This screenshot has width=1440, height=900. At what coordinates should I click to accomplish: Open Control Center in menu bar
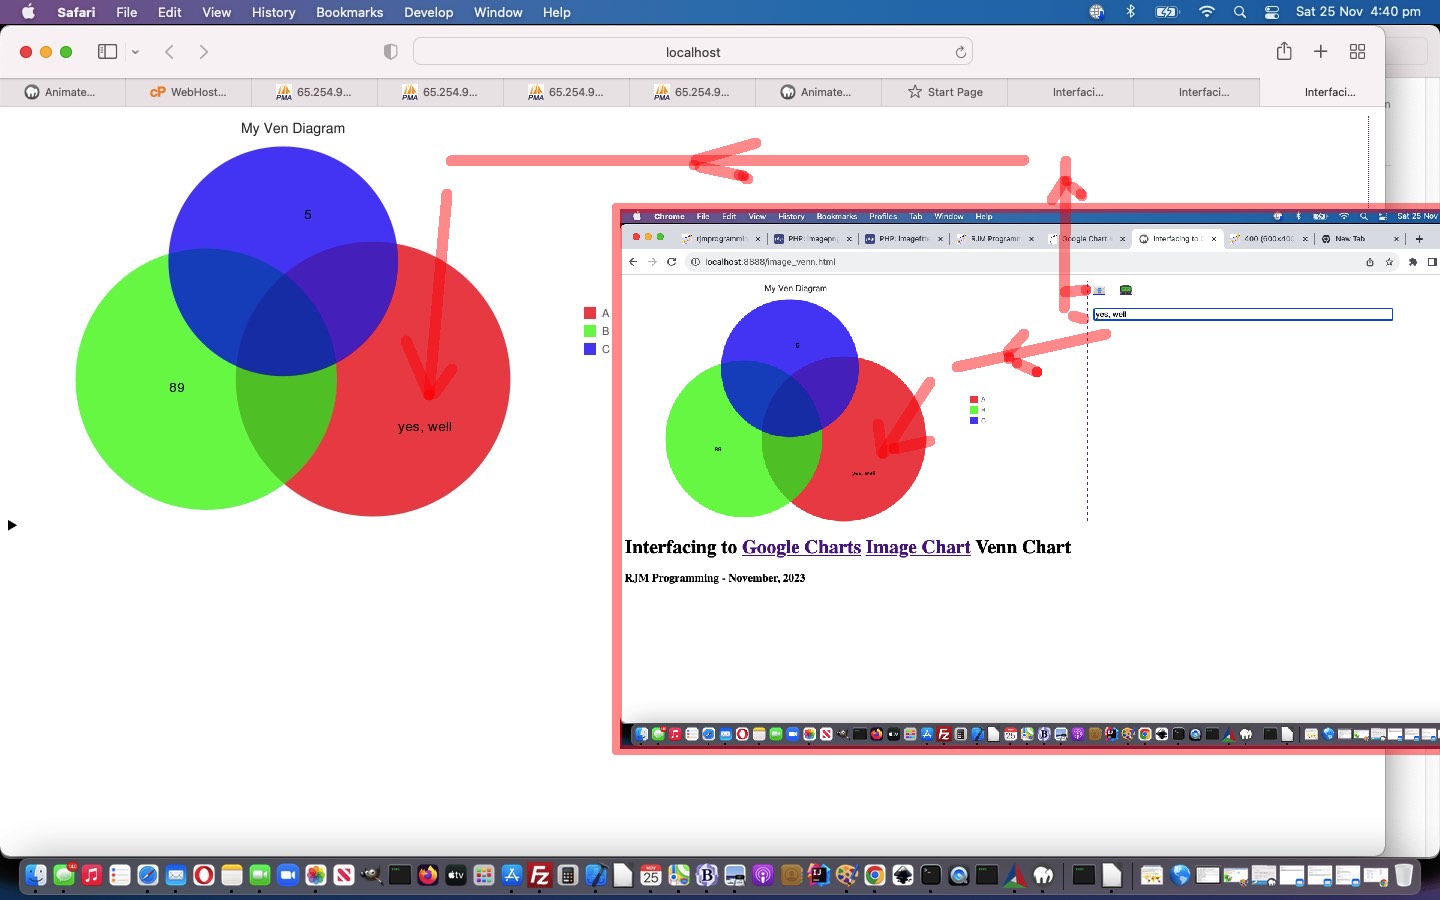[x=1272, y=12]
